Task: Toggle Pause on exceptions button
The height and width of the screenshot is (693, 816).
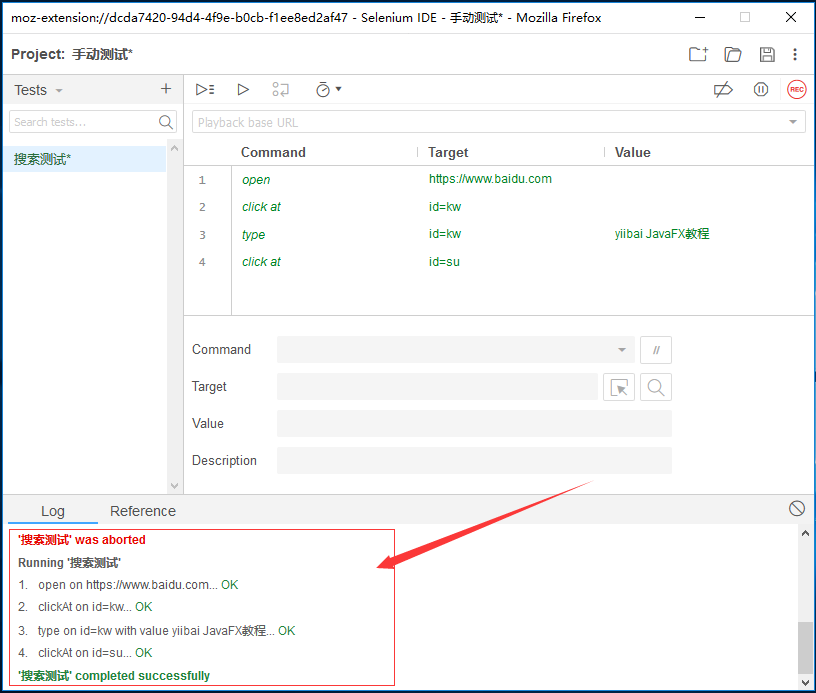Action: 761,90
